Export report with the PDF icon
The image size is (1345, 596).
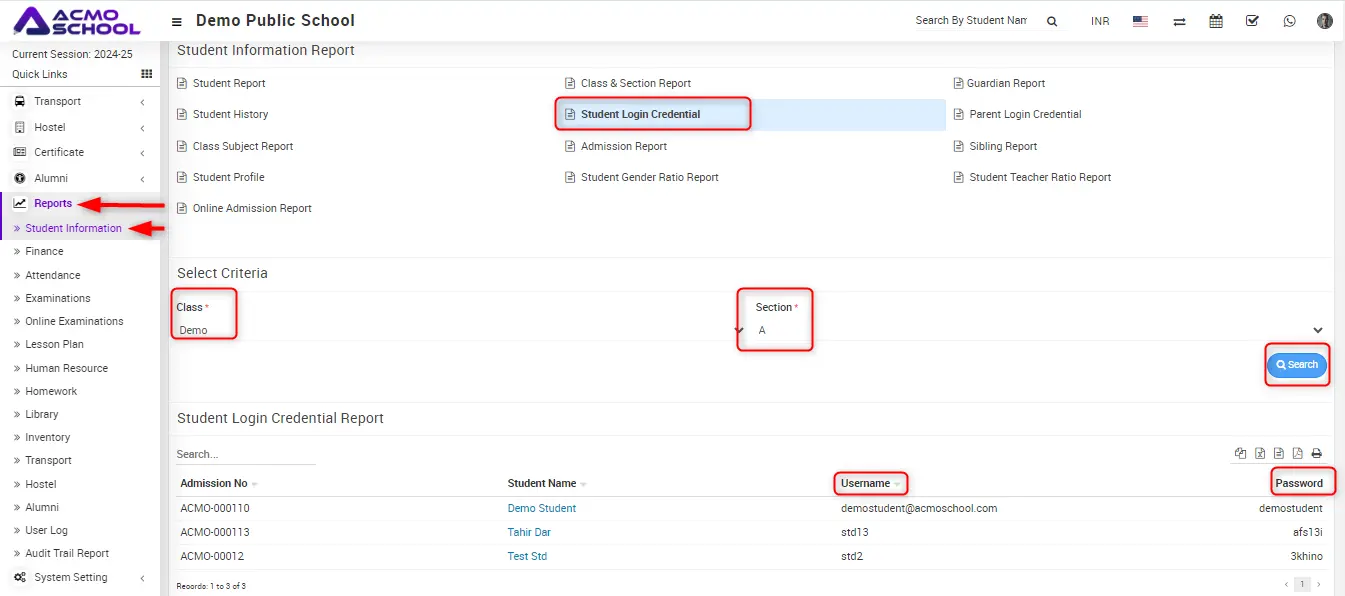1297,453
